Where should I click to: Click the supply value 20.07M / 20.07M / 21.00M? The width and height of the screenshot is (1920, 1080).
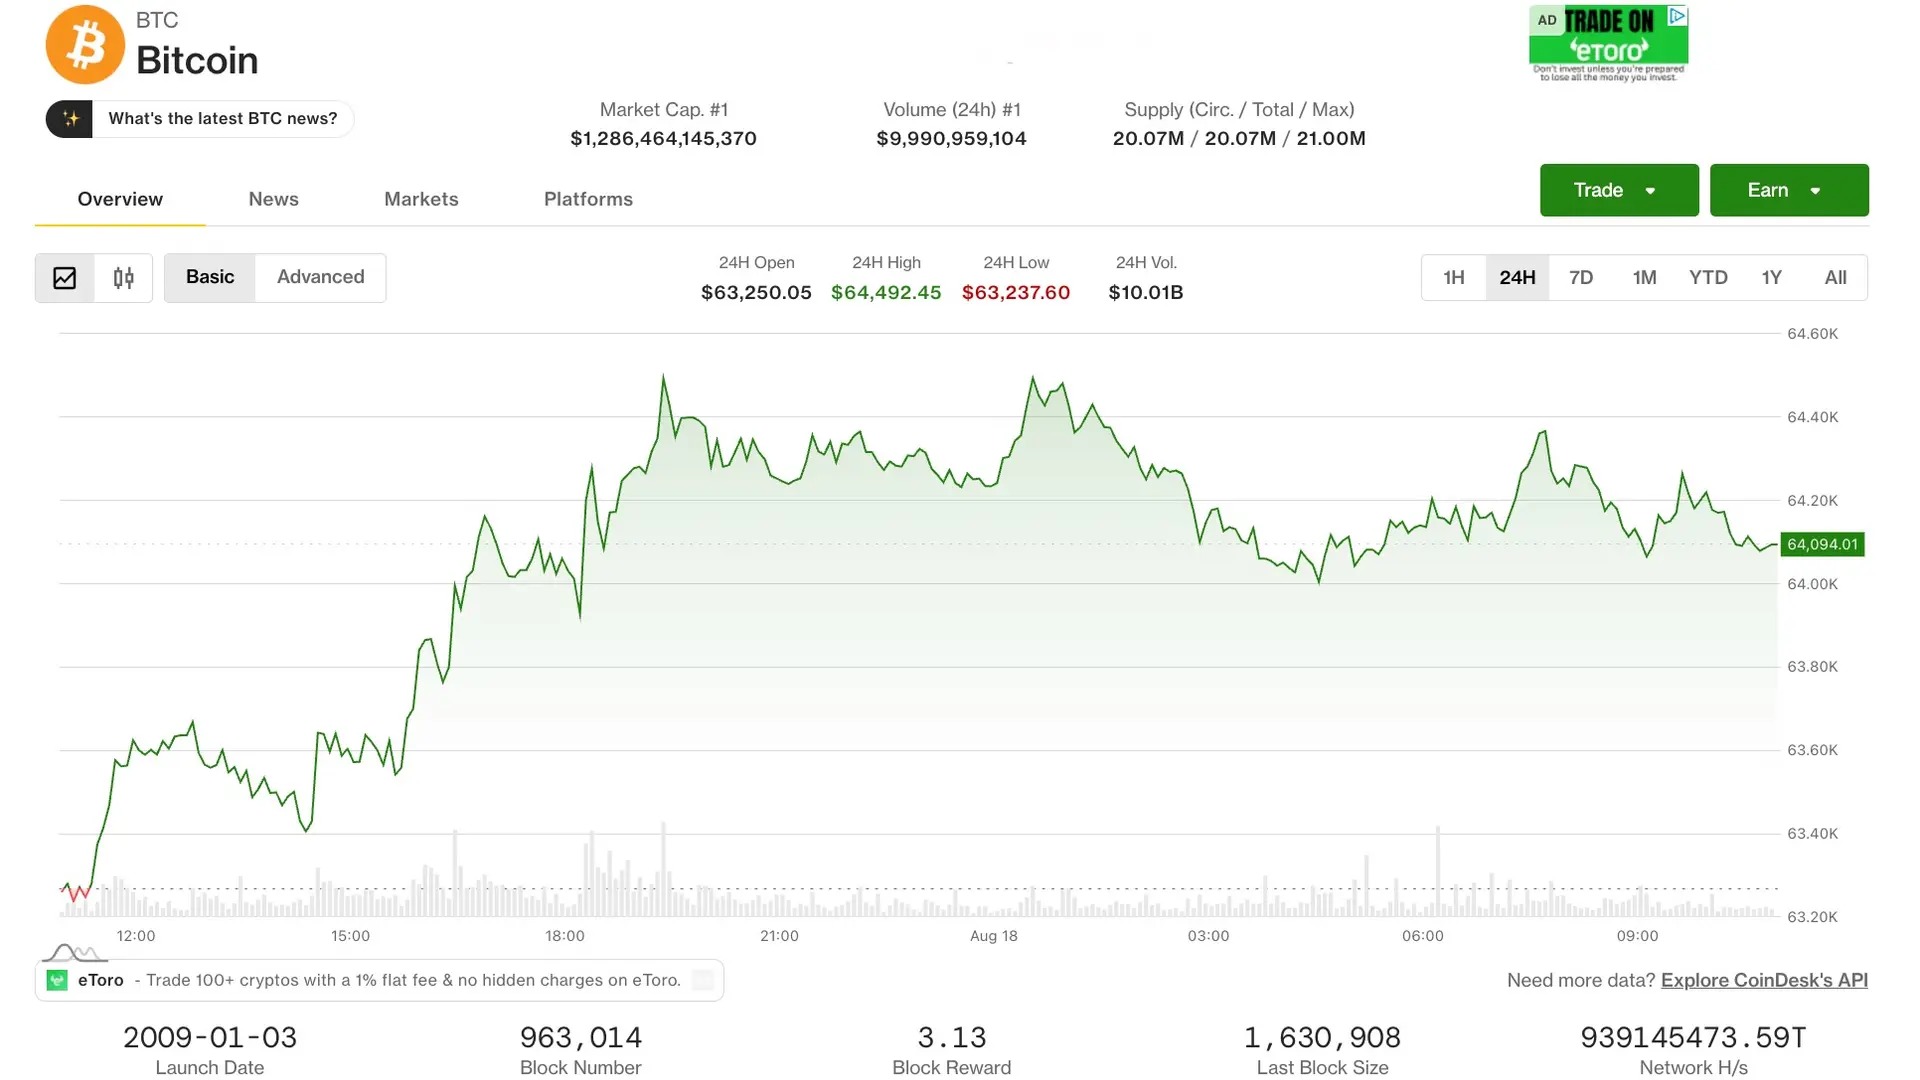tap(1239, 138)
